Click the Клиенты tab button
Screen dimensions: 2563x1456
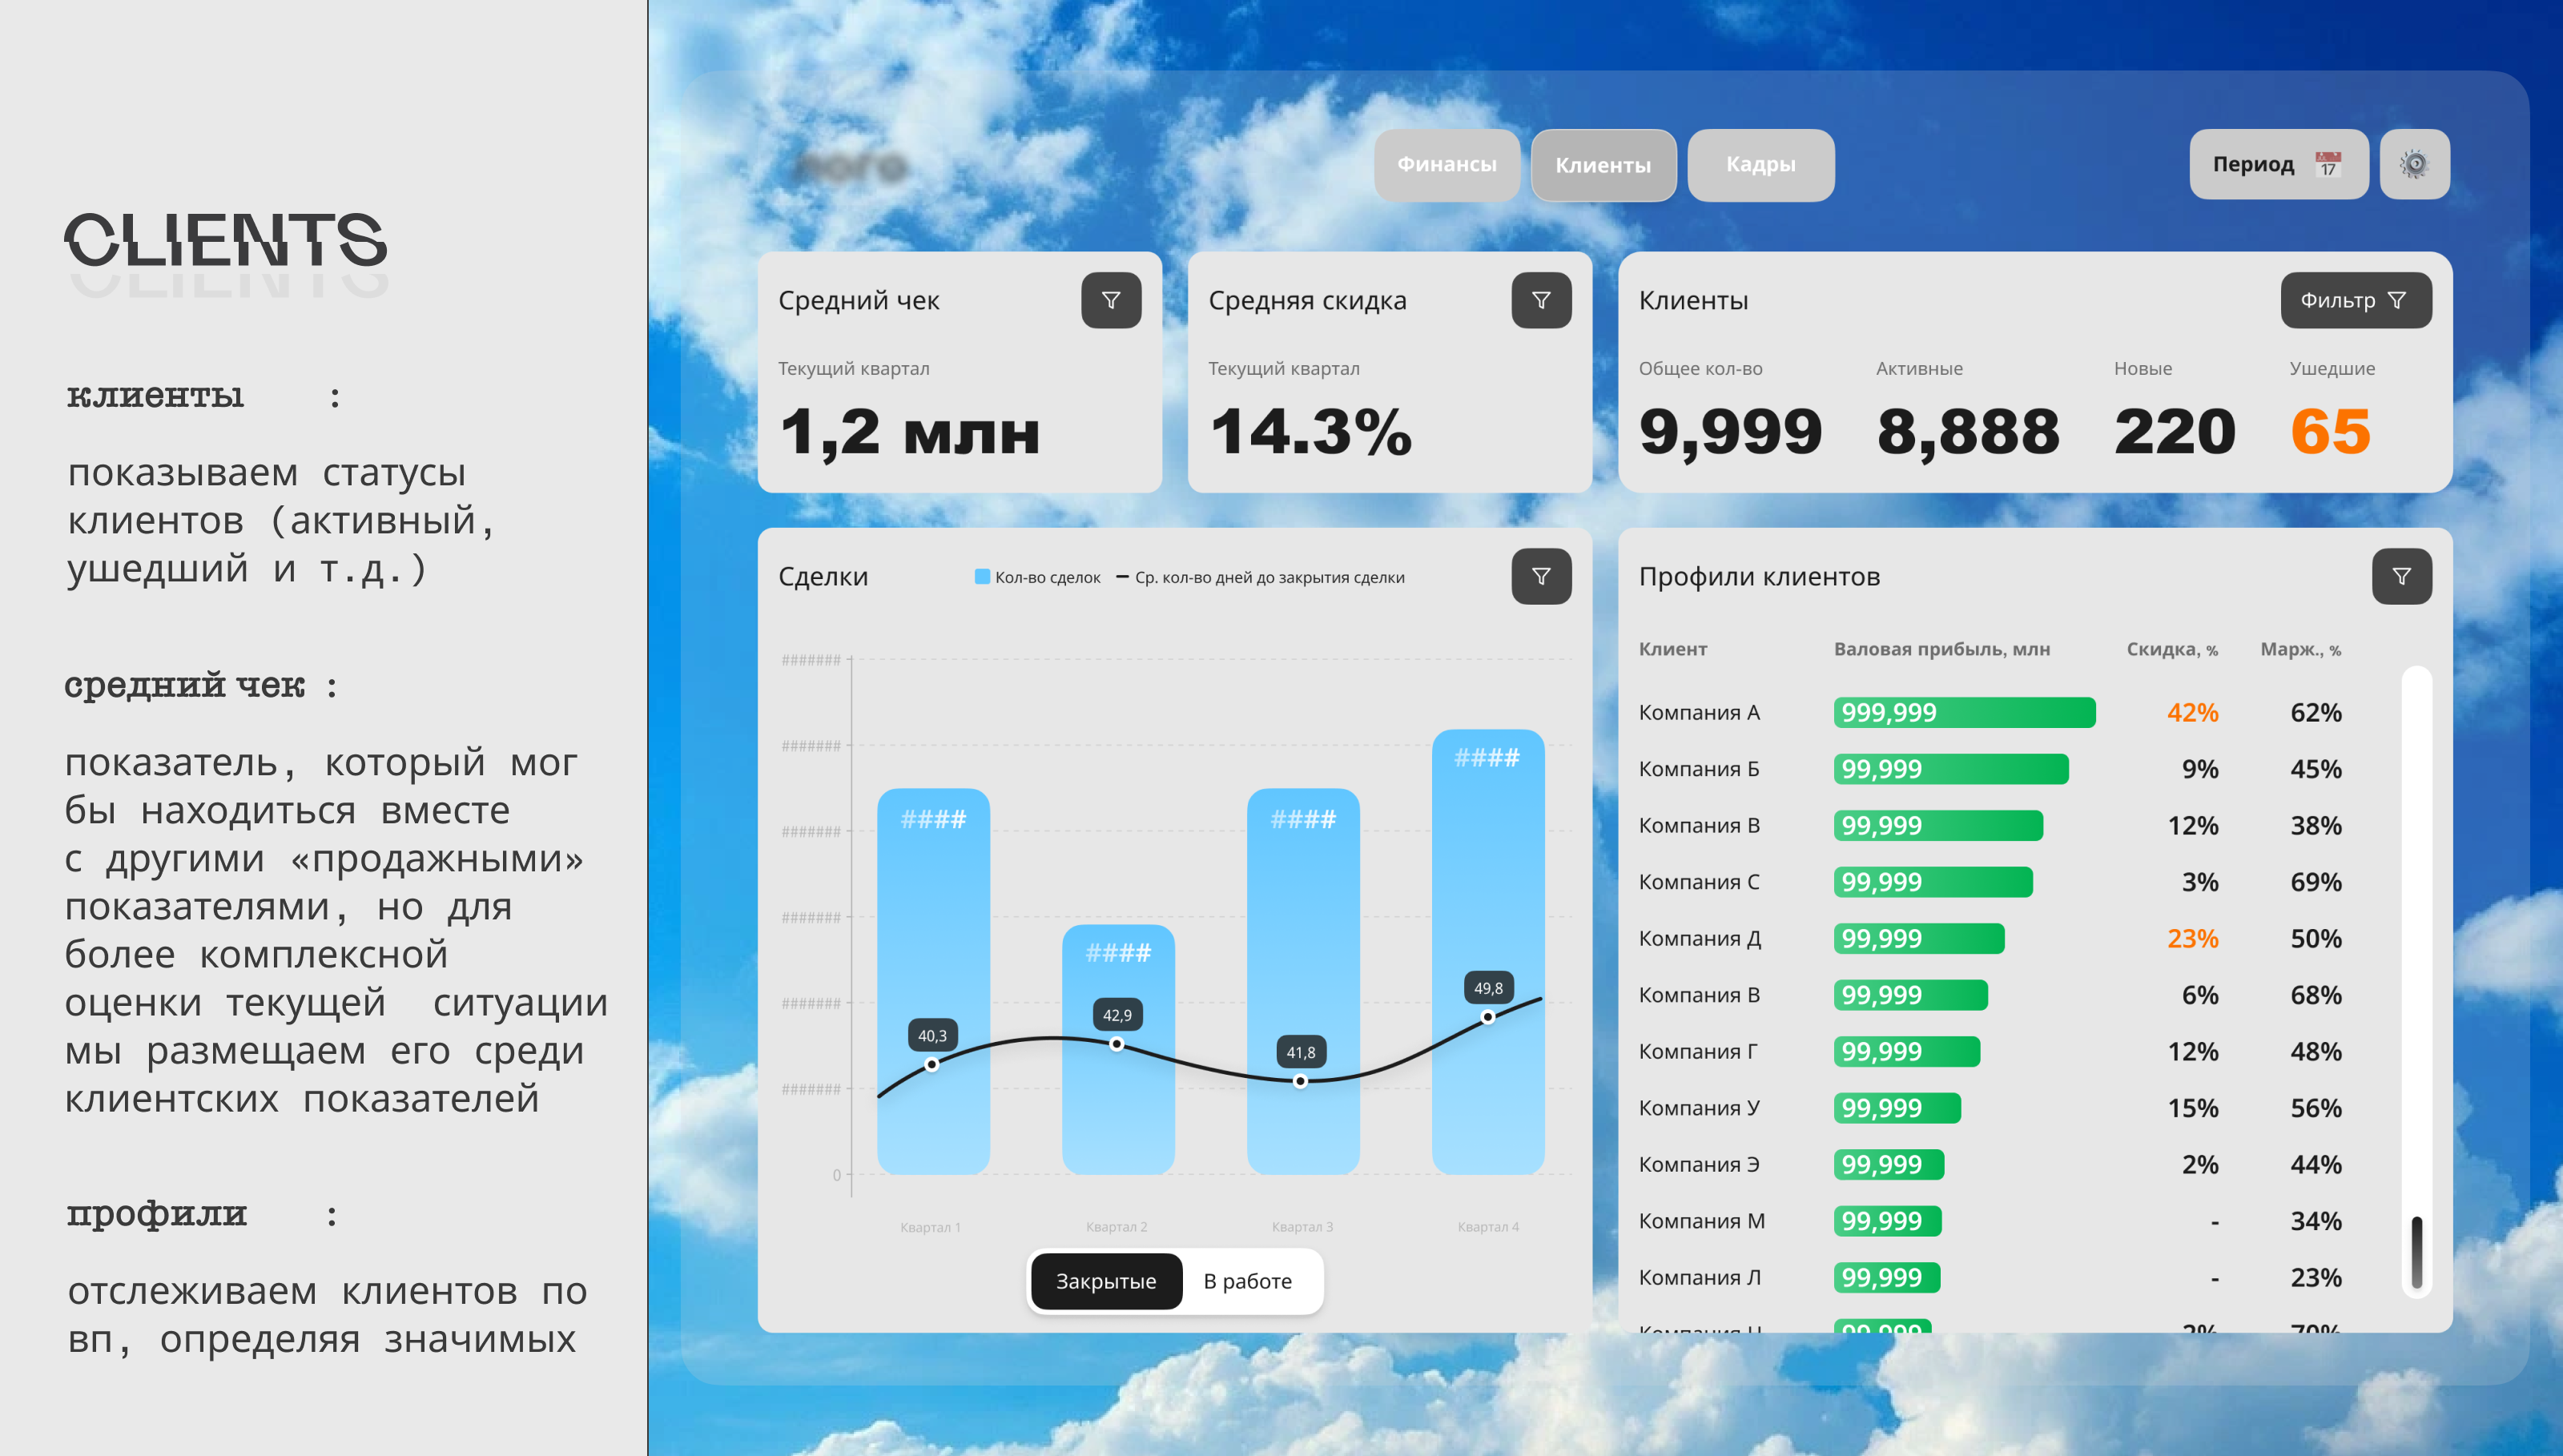tap(1603, 165)
